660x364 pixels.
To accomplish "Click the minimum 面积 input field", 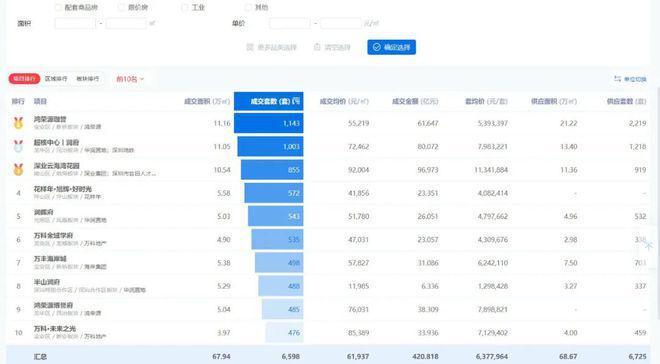I will pyautogui.click(x=75, y=23).
